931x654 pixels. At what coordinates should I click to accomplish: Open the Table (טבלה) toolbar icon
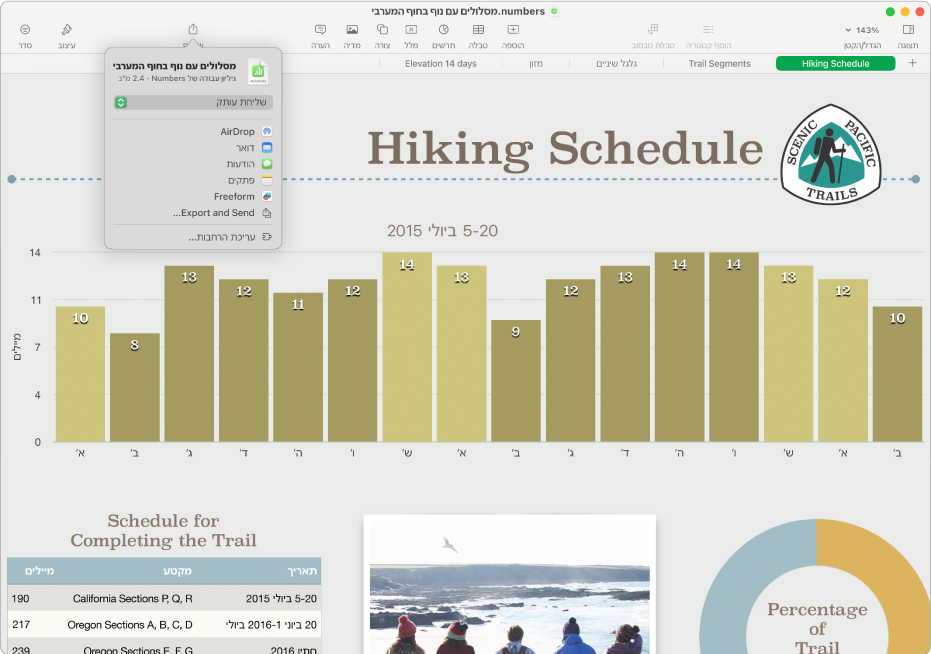[x=478, y=29]
